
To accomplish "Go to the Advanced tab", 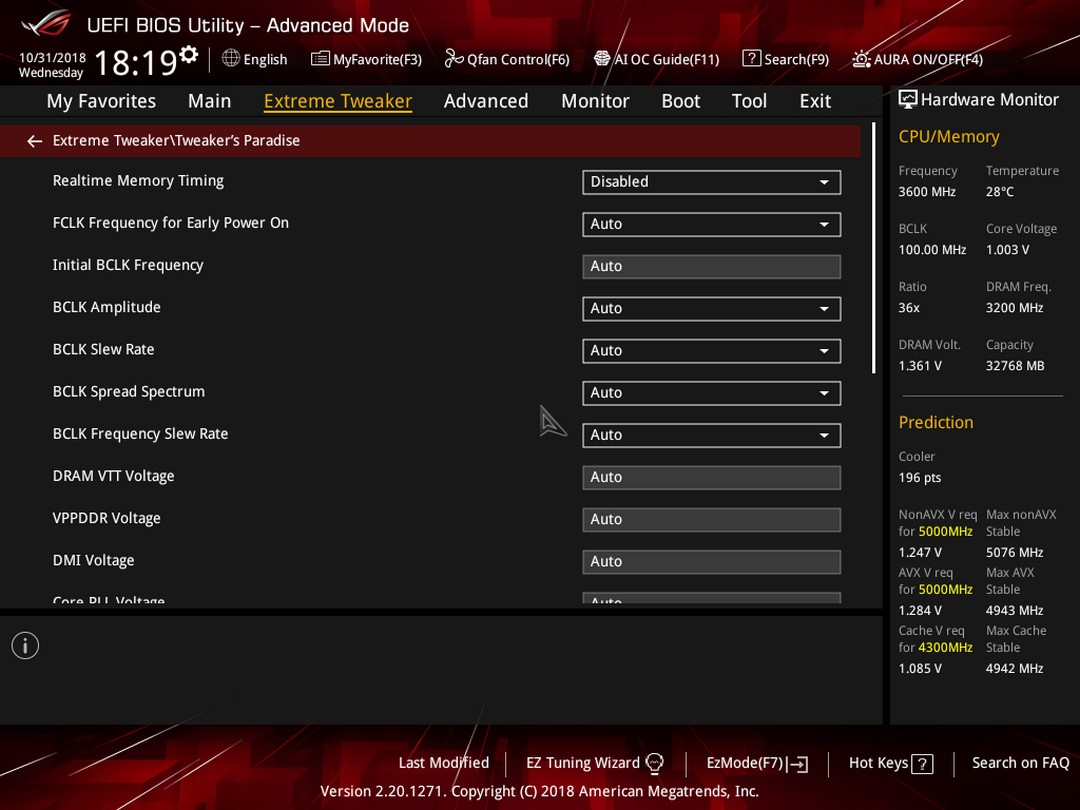I will pos(486,101).
